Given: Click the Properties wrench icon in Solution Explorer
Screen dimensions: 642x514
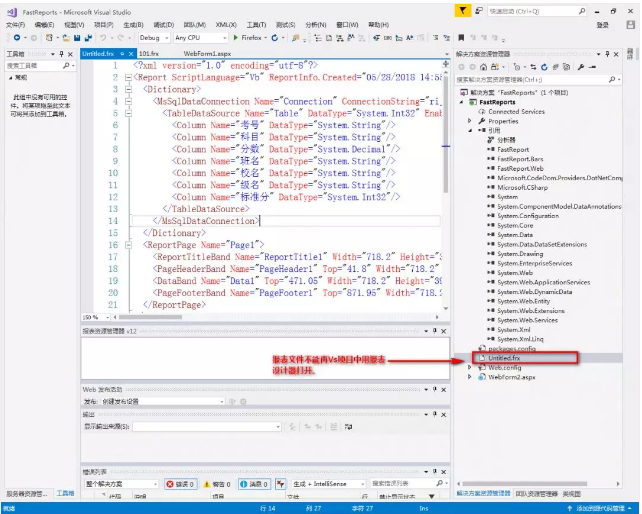Looking at the screenshot, I should (581, 67).
